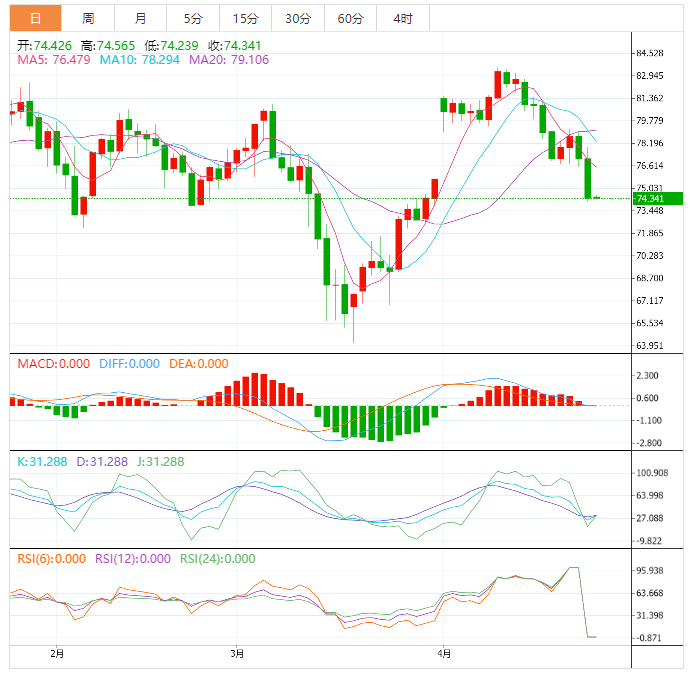Switch to the 周 (weekly) tab

[x=88, y=18]
